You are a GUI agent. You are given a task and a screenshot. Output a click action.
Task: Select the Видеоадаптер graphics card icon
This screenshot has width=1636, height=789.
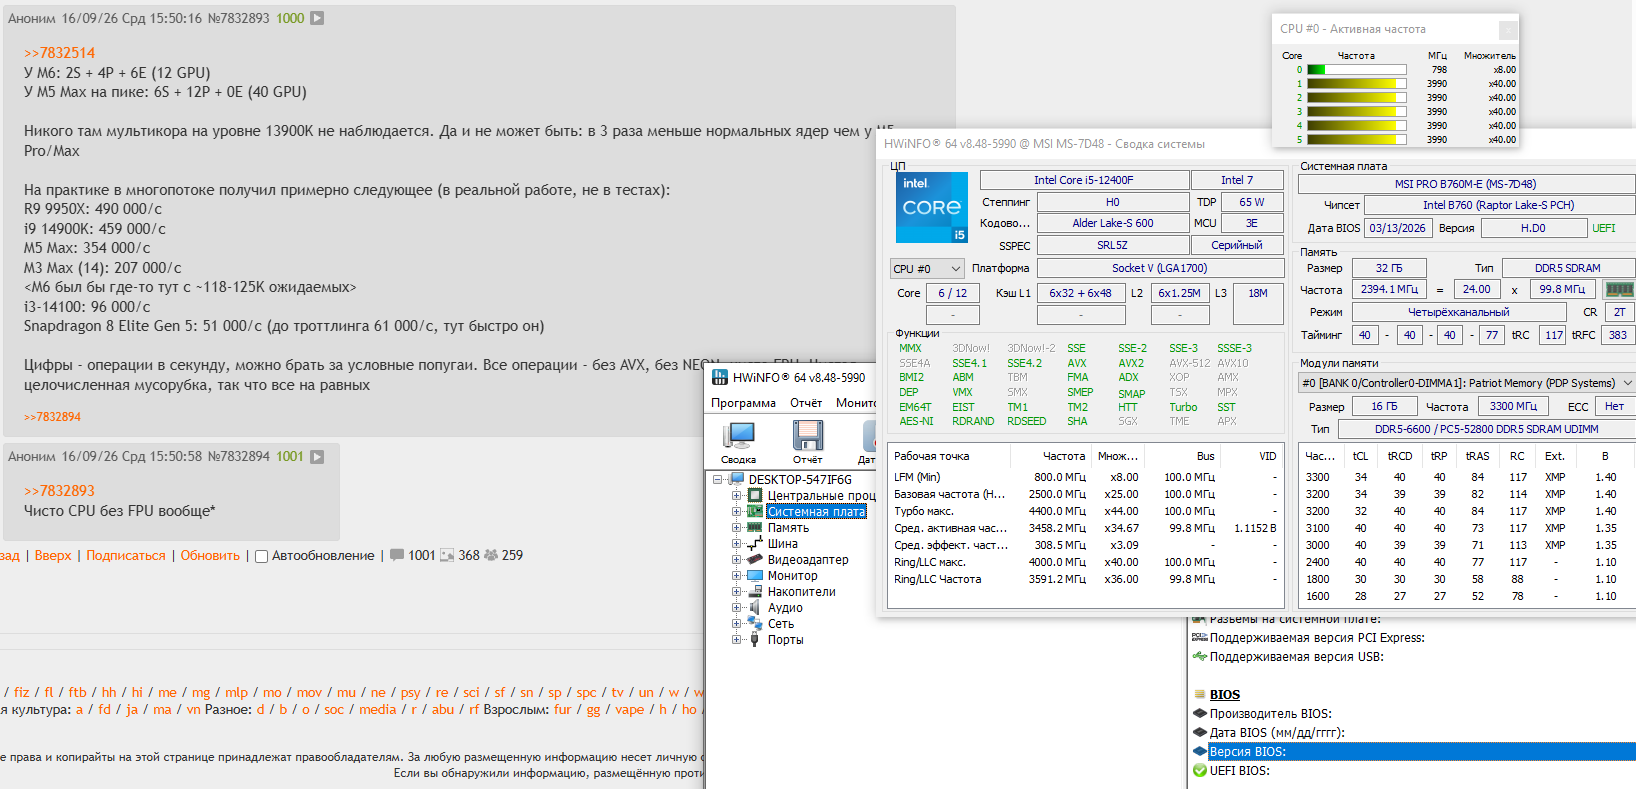tap(755, 560)
